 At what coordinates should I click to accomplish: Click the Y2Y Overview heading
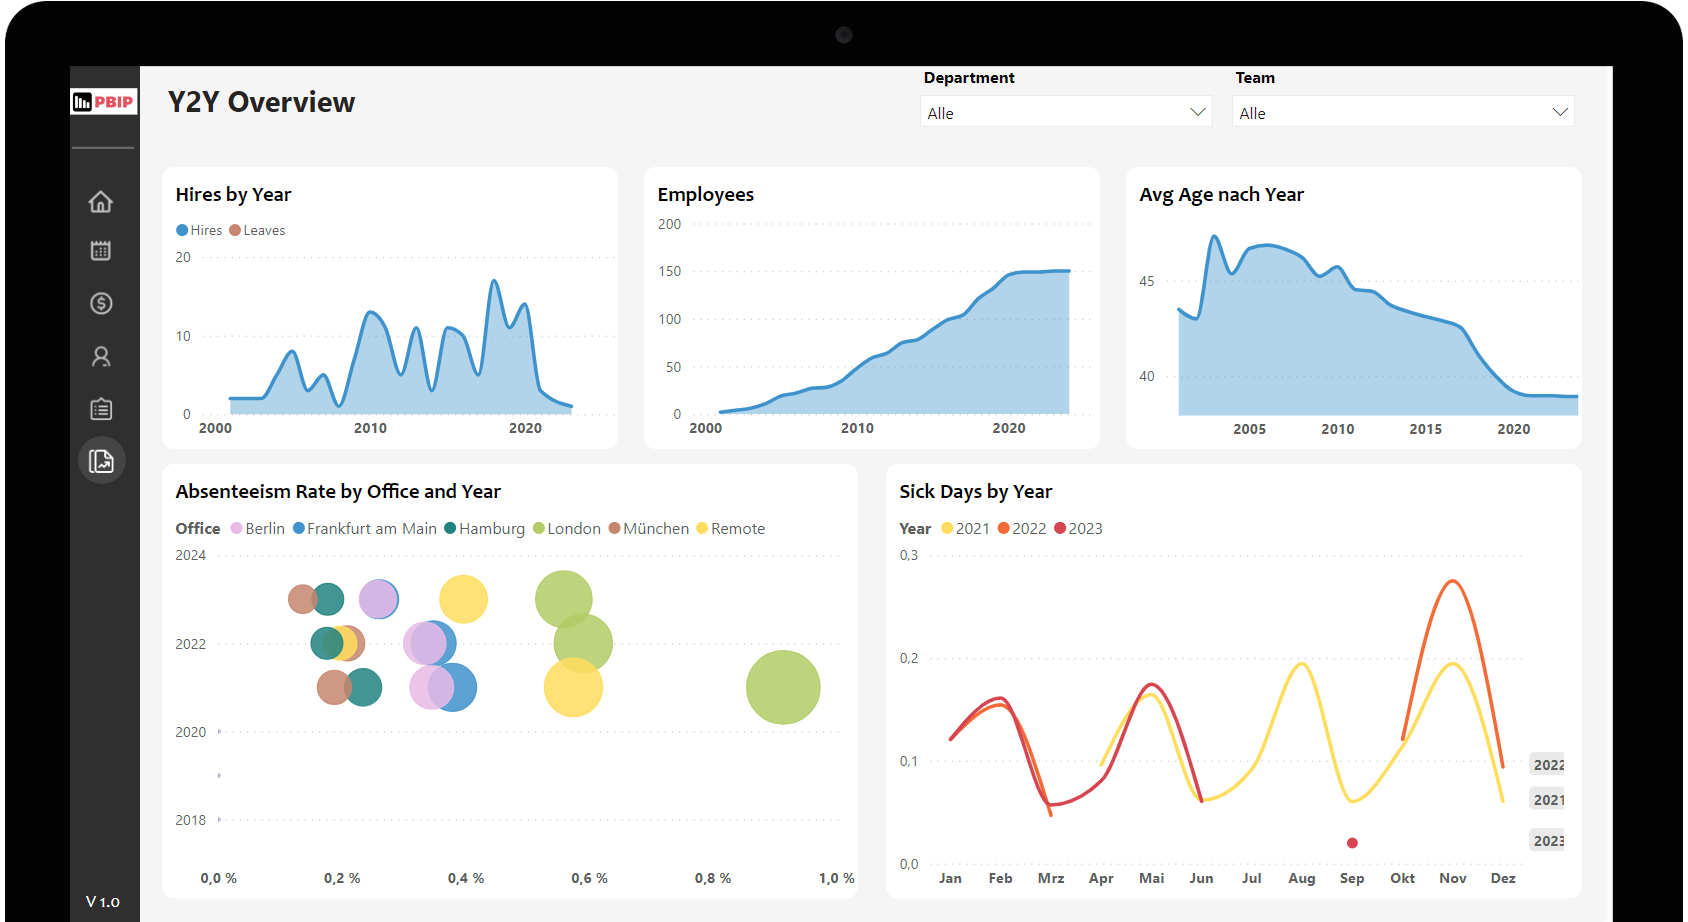262,102
